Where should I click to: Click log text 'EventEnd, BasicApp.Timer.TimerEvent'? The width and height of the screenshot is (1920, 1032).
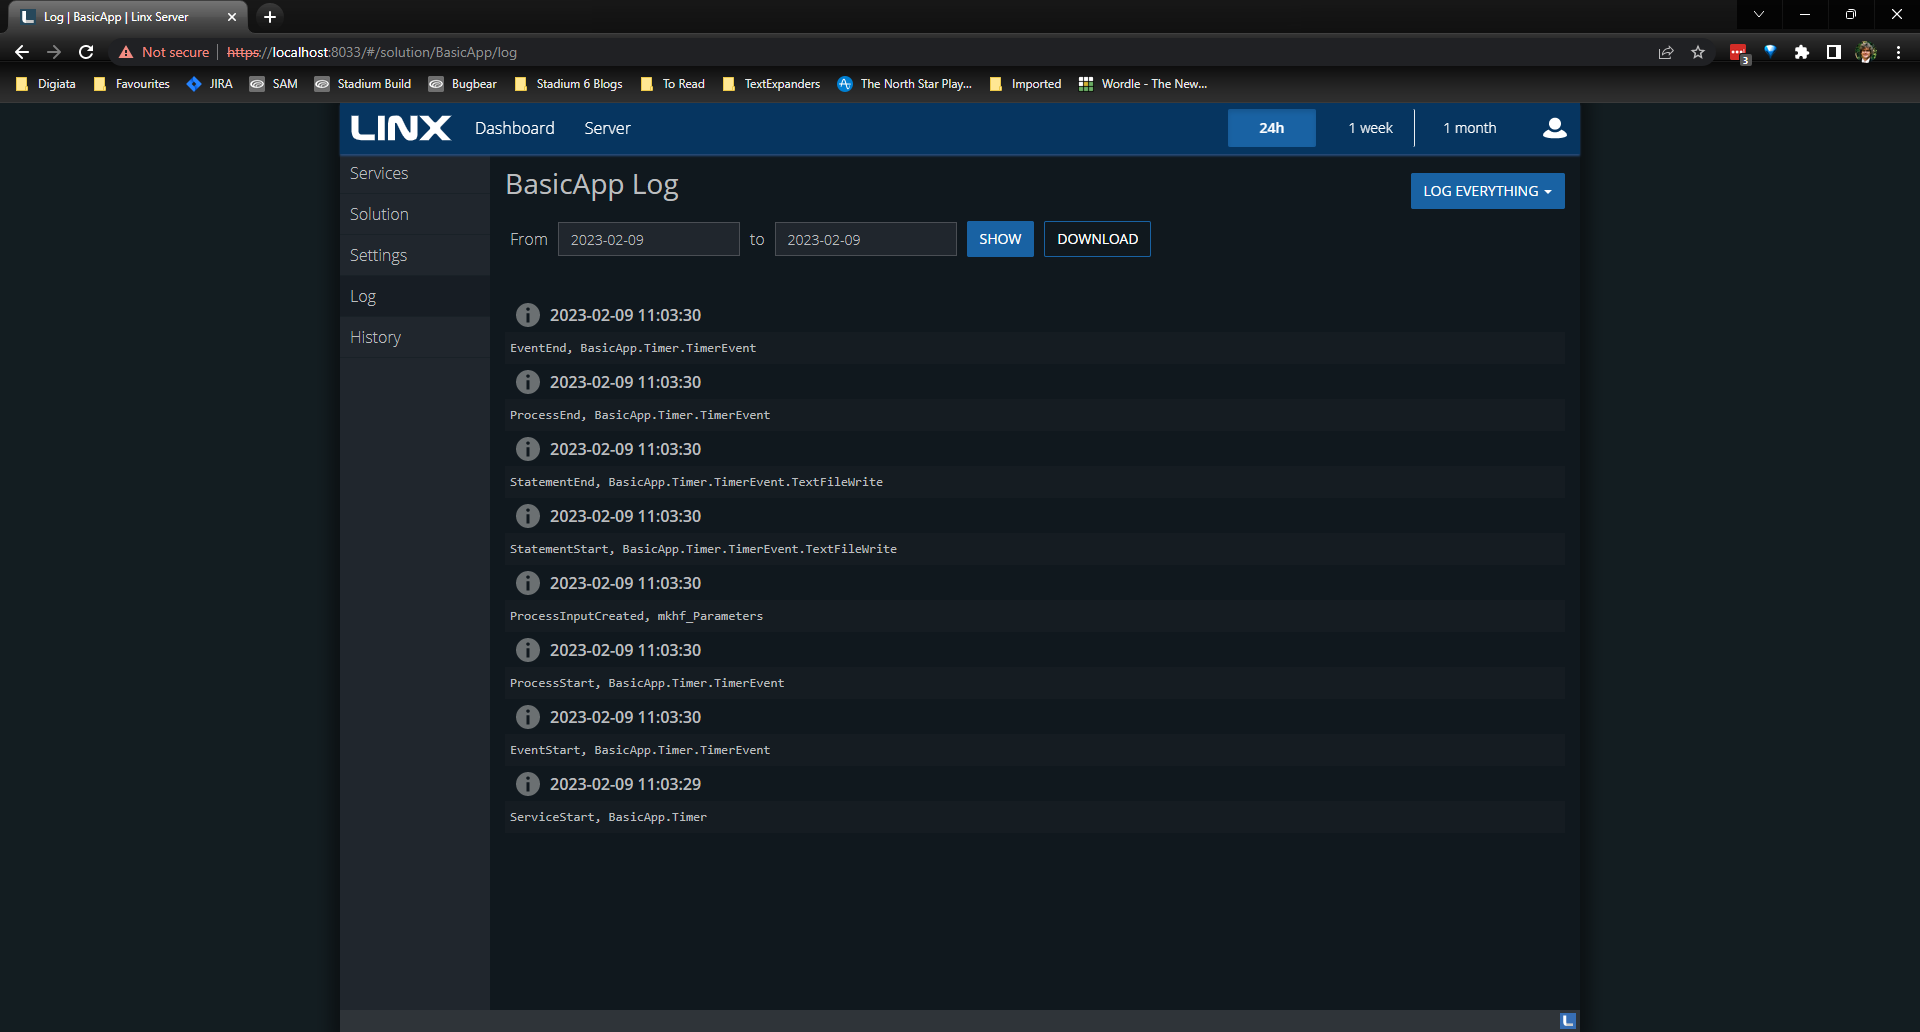click(633, 348)
